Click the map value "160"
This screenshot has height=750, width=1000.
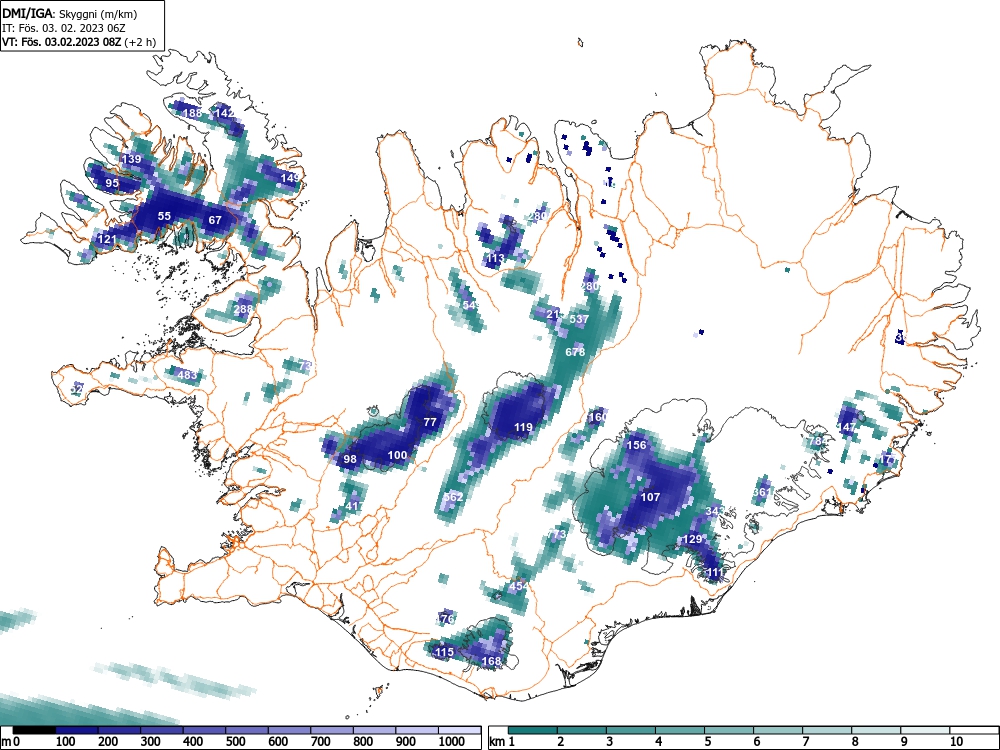[598, 417]
